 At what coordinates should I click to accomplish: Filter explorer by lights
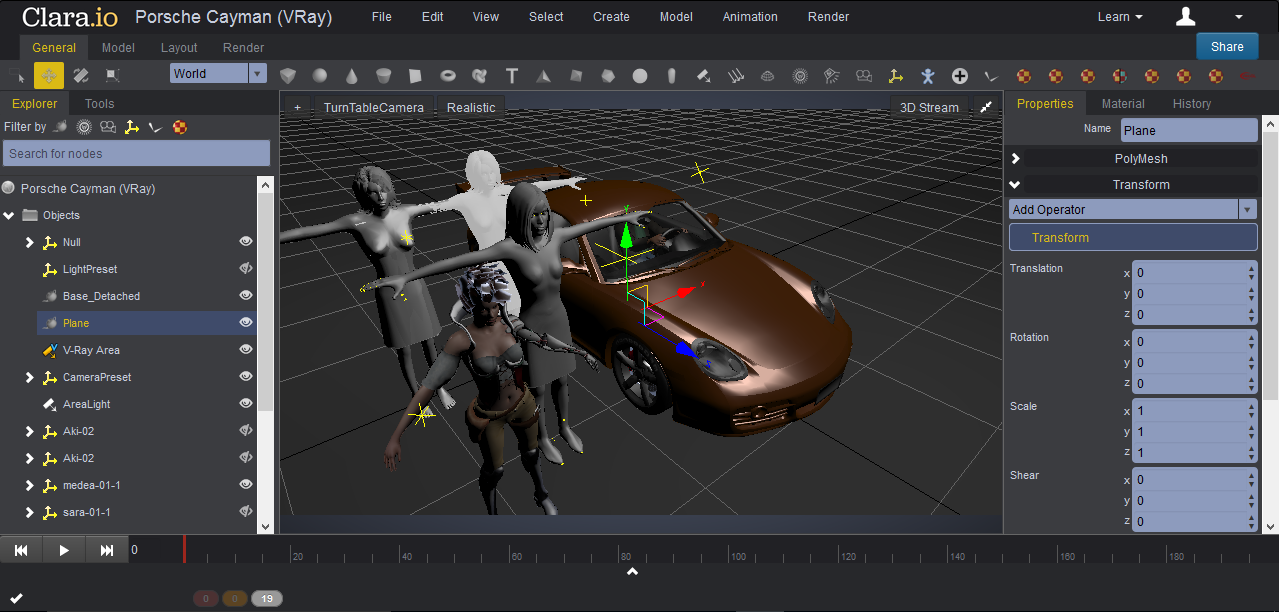[84, 127]
